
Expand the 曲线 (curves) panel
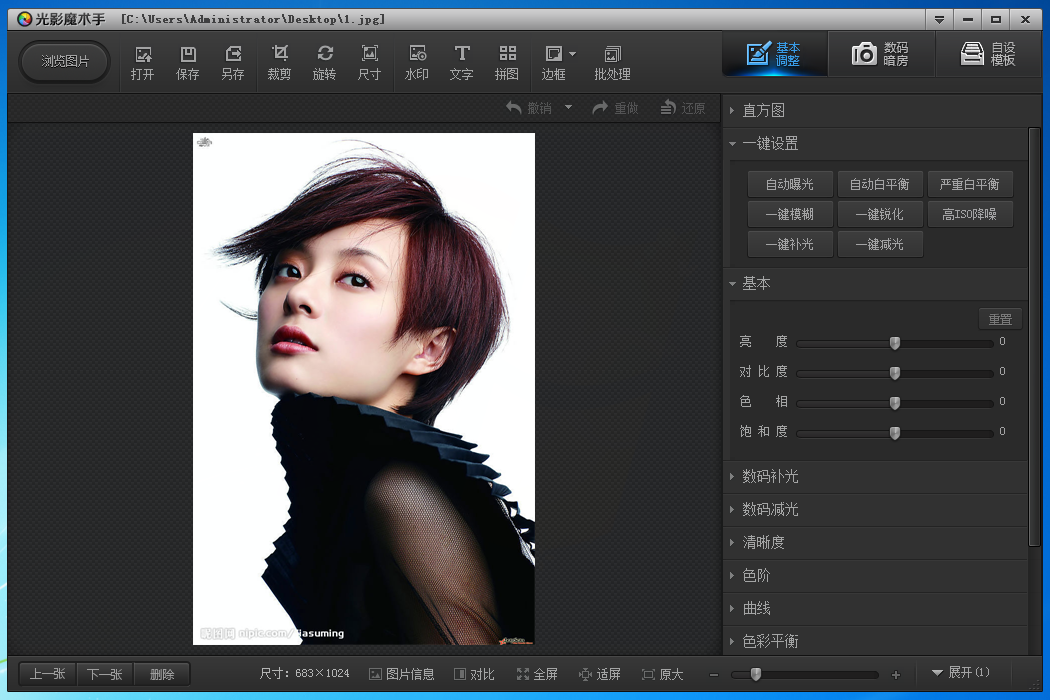[x=756, y=608]
